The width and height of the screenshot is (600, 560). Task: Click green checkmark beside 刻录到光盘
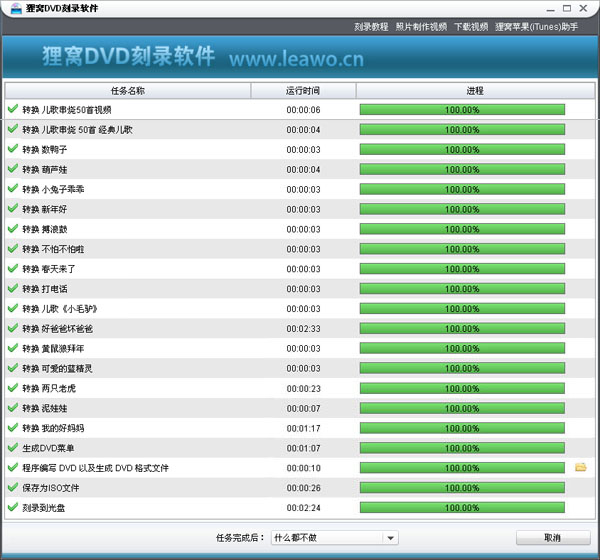tap(13, 506)
